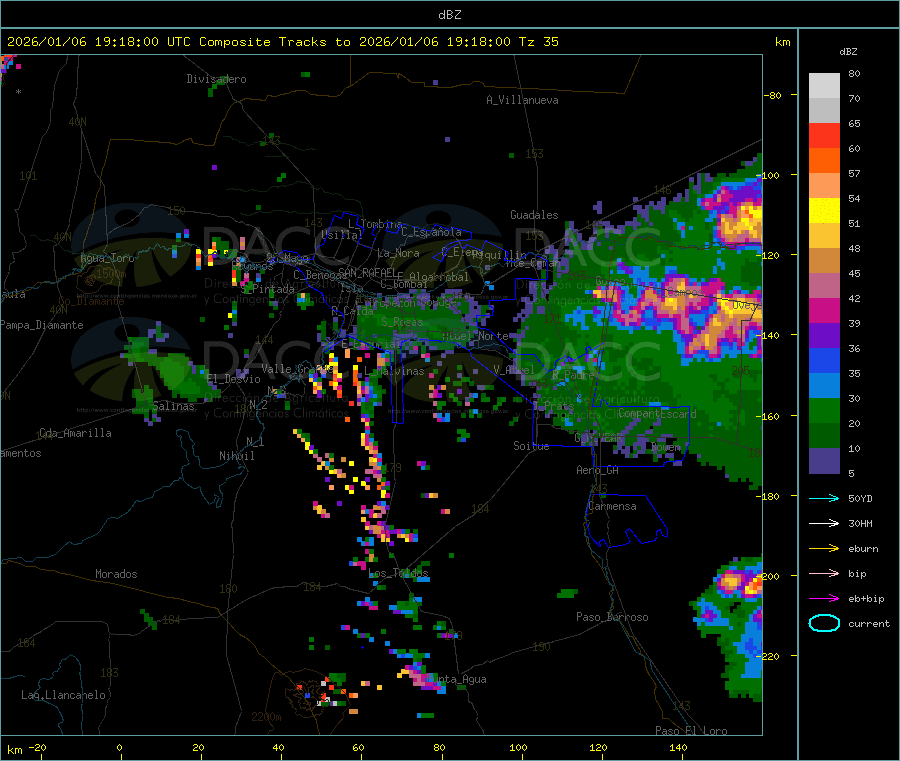
Task: Click the 'V_Atuel' map label
Action: [514, 370]
